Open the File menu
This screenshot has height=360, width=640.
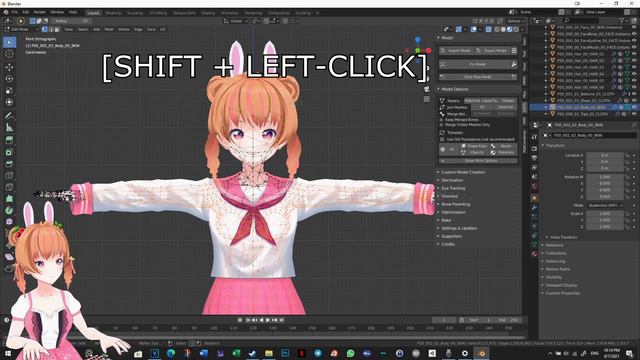tap(15, 12)
